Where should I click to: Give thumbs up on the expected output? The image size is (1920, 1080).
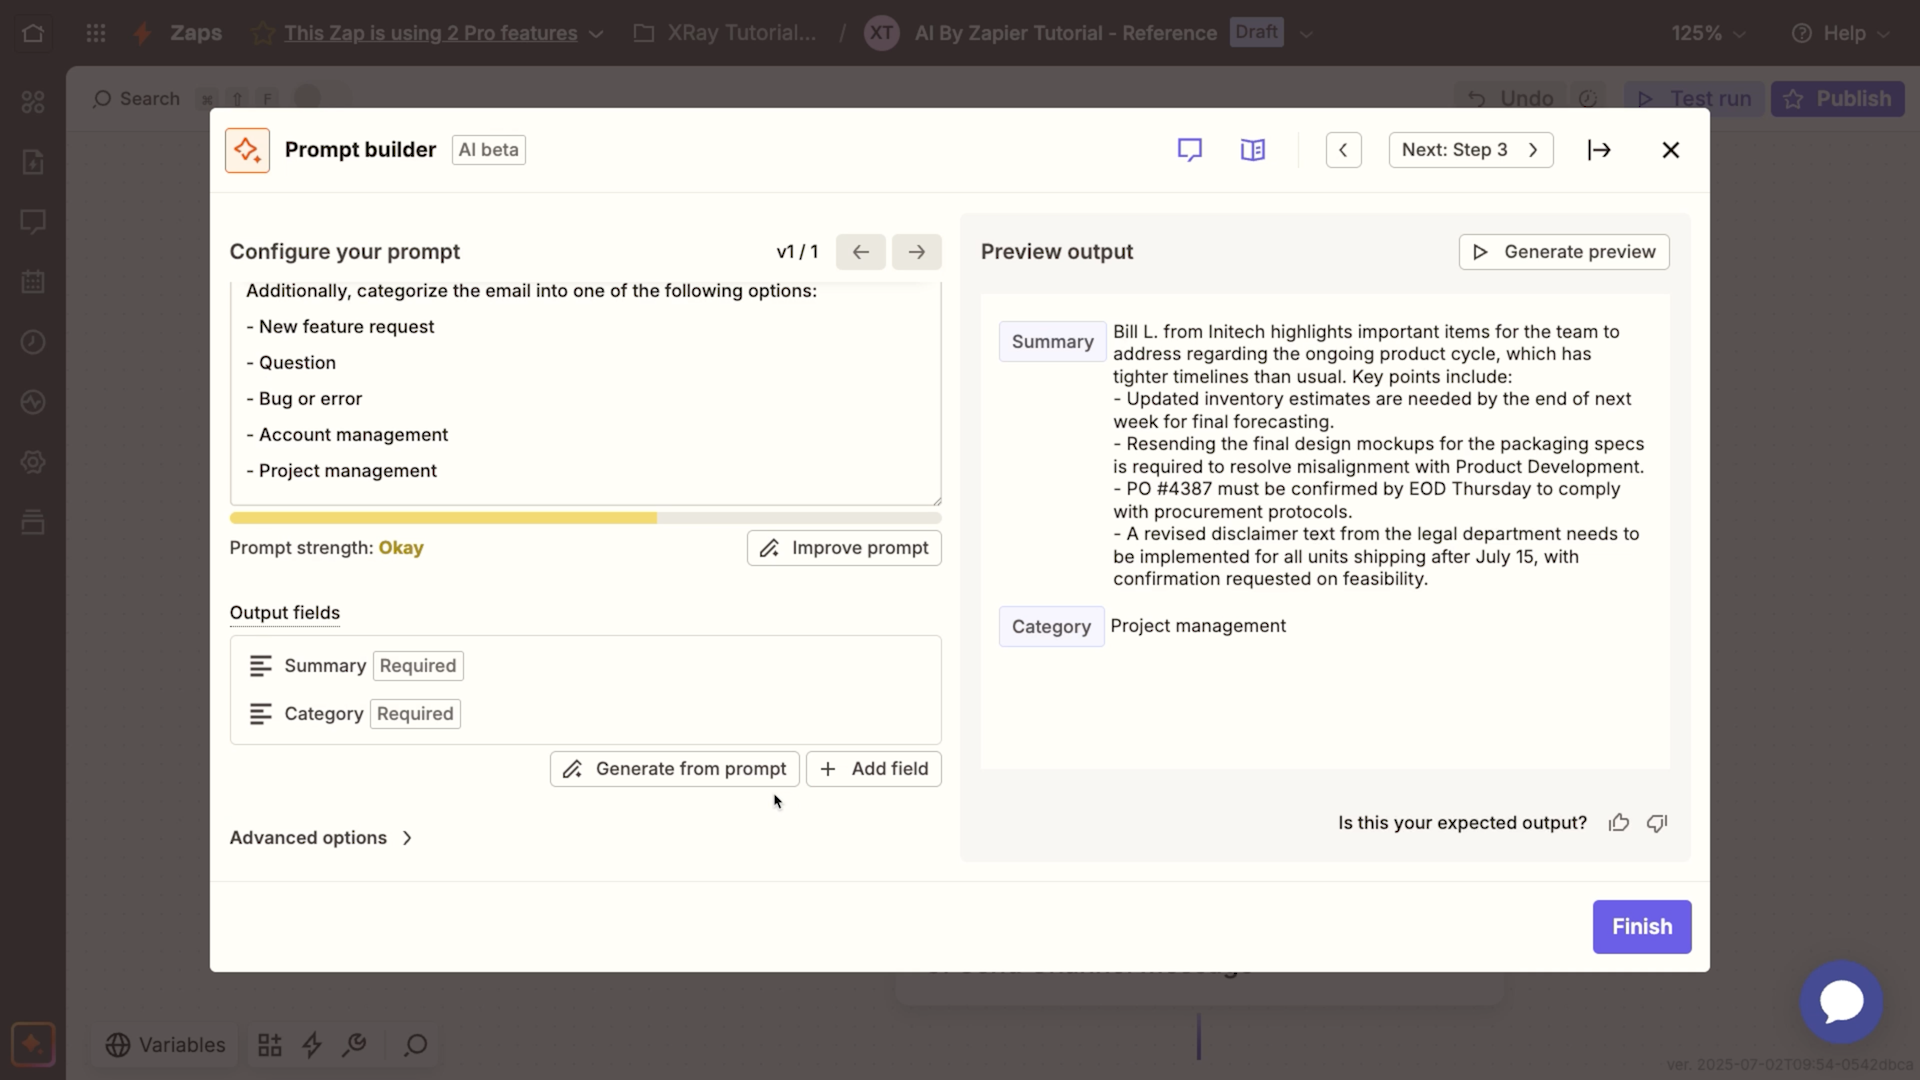click(x=1617, y=822)
